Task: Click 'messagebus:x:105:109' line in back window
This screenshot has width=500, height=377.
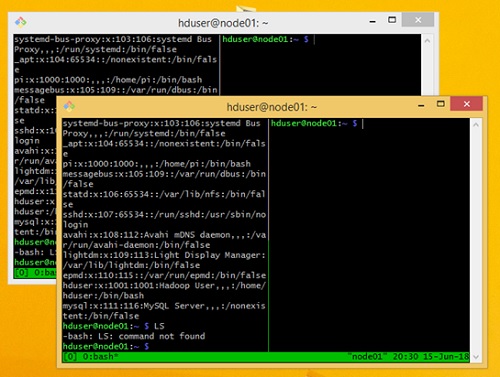Action: tap(115, 90)
